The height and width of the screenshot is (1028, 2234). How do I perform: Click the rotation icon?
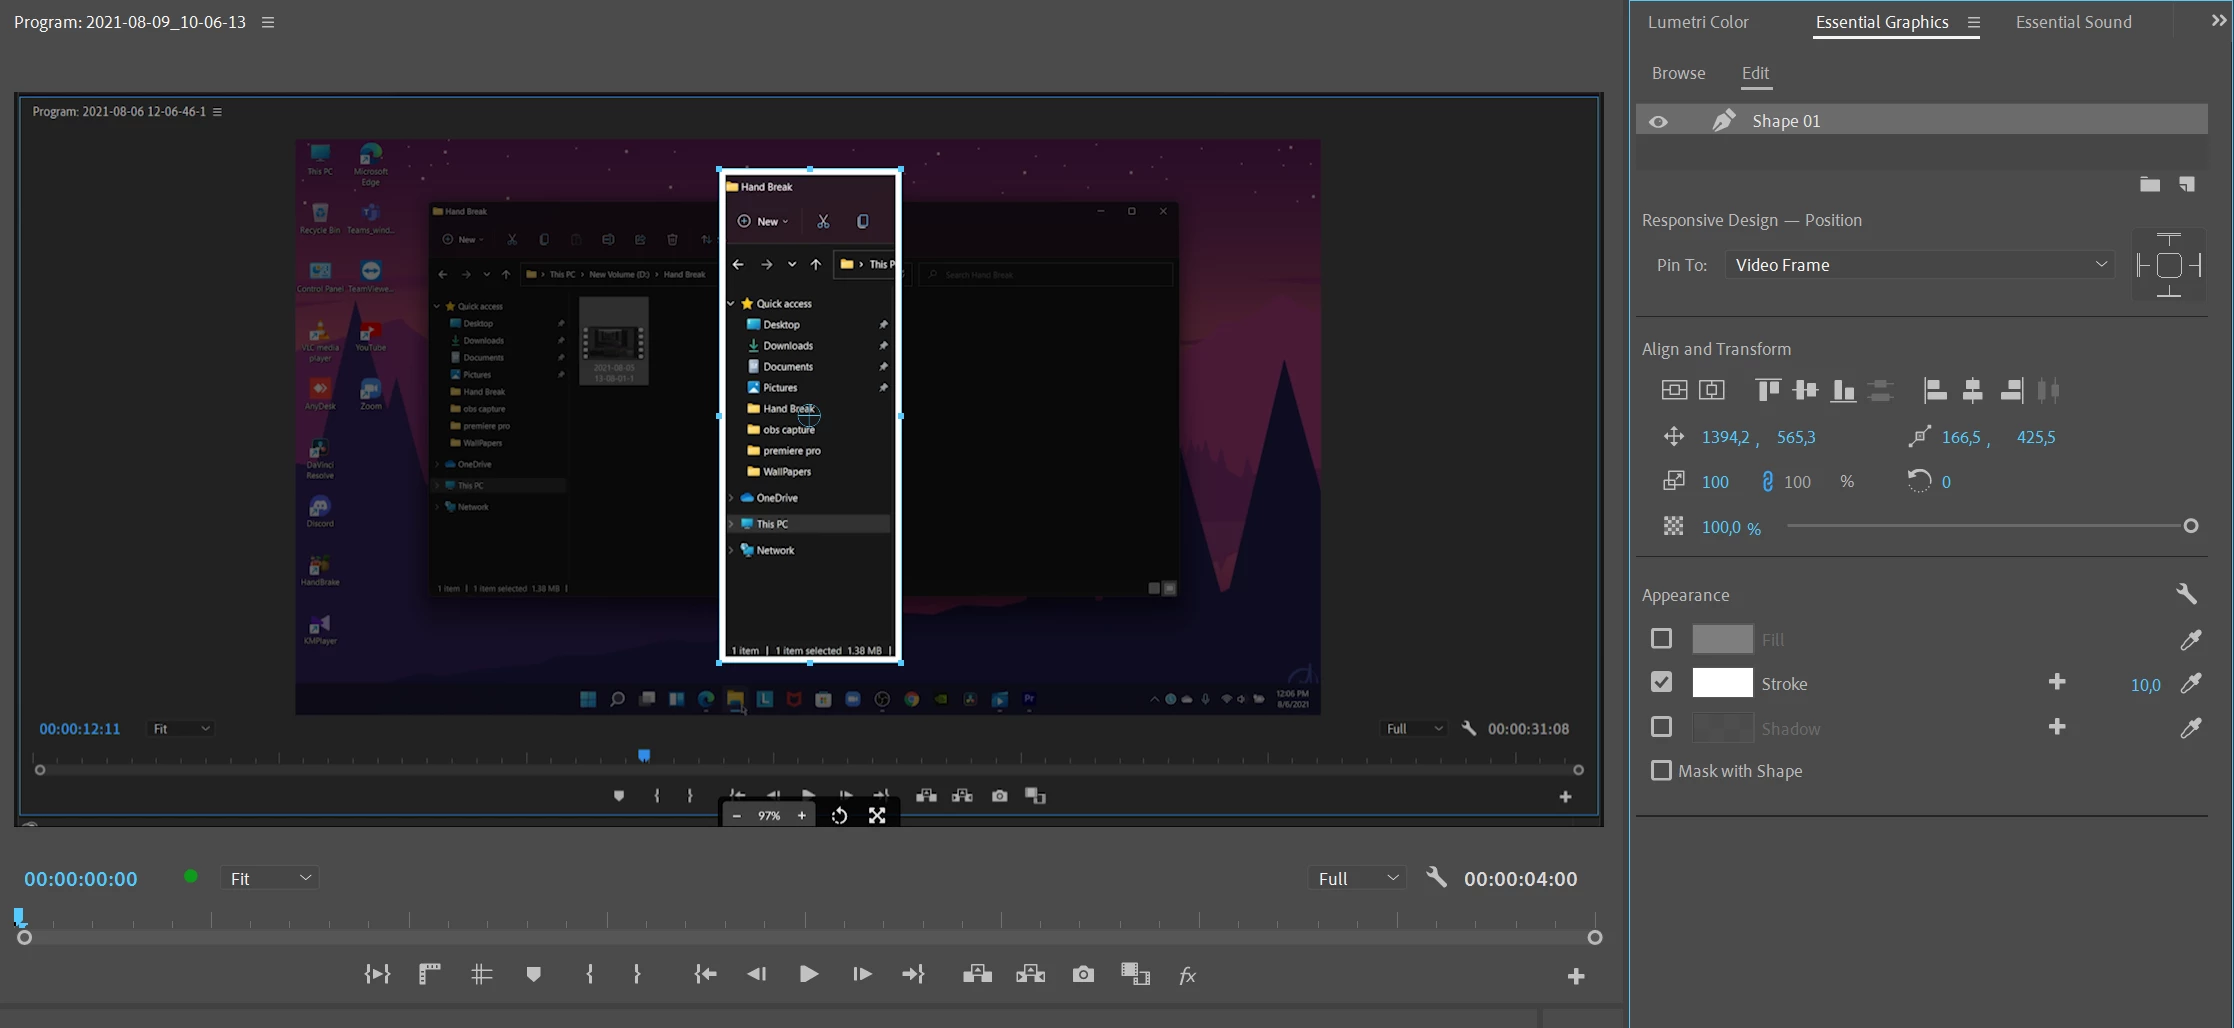(x=1919, y=481)
